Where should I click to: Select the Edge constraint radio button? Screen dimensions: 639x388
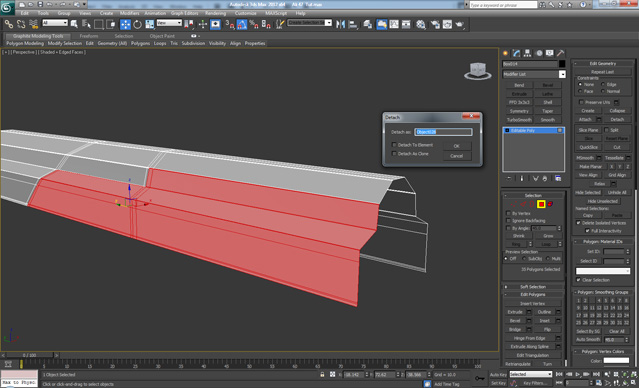603,84
